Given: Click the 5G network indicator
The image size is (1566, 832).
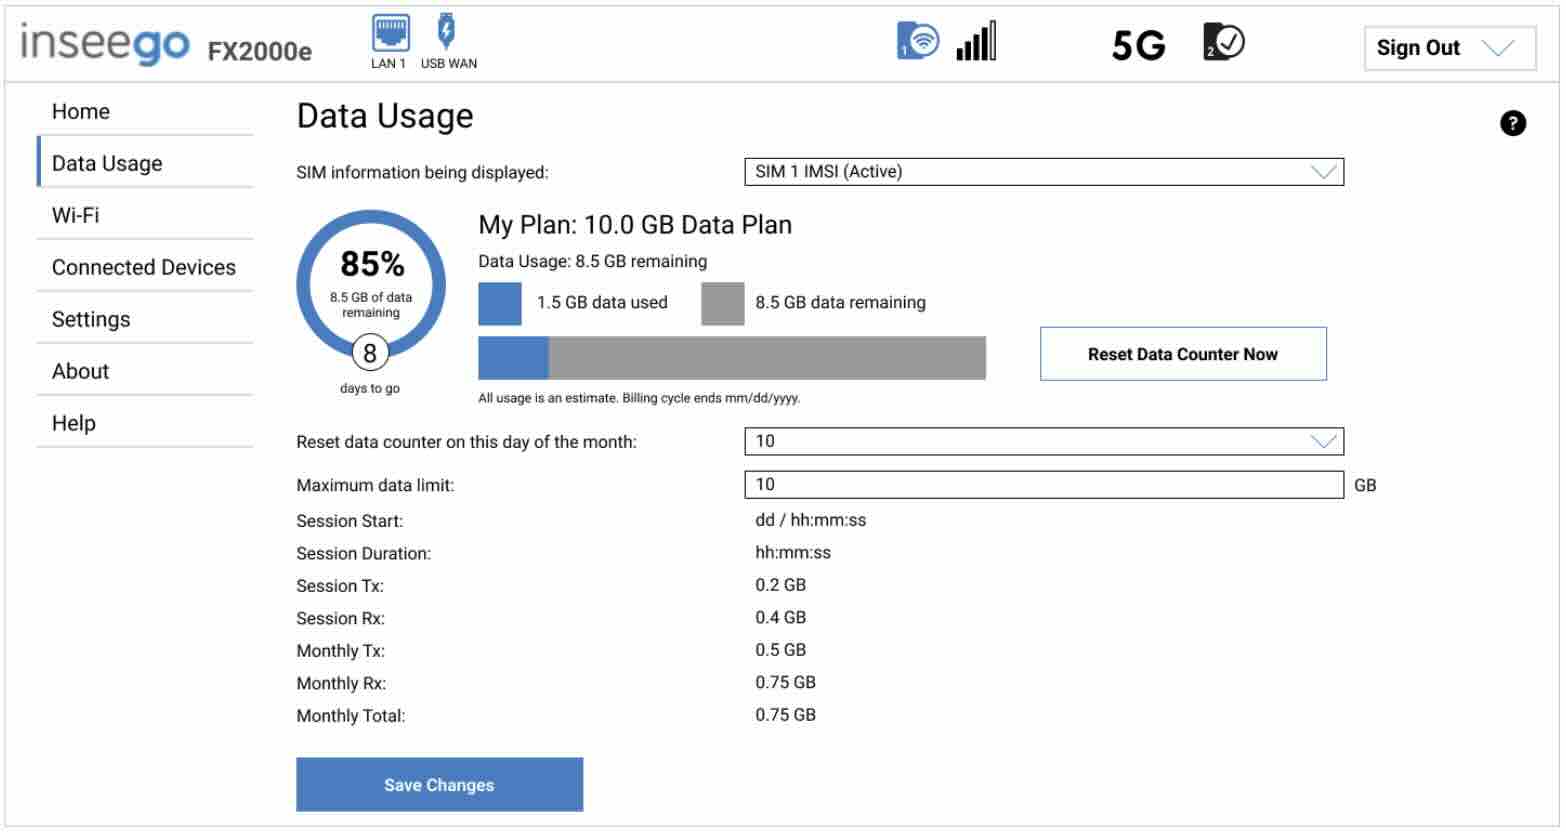Looking at the screenshot, I should point(1138,43).
